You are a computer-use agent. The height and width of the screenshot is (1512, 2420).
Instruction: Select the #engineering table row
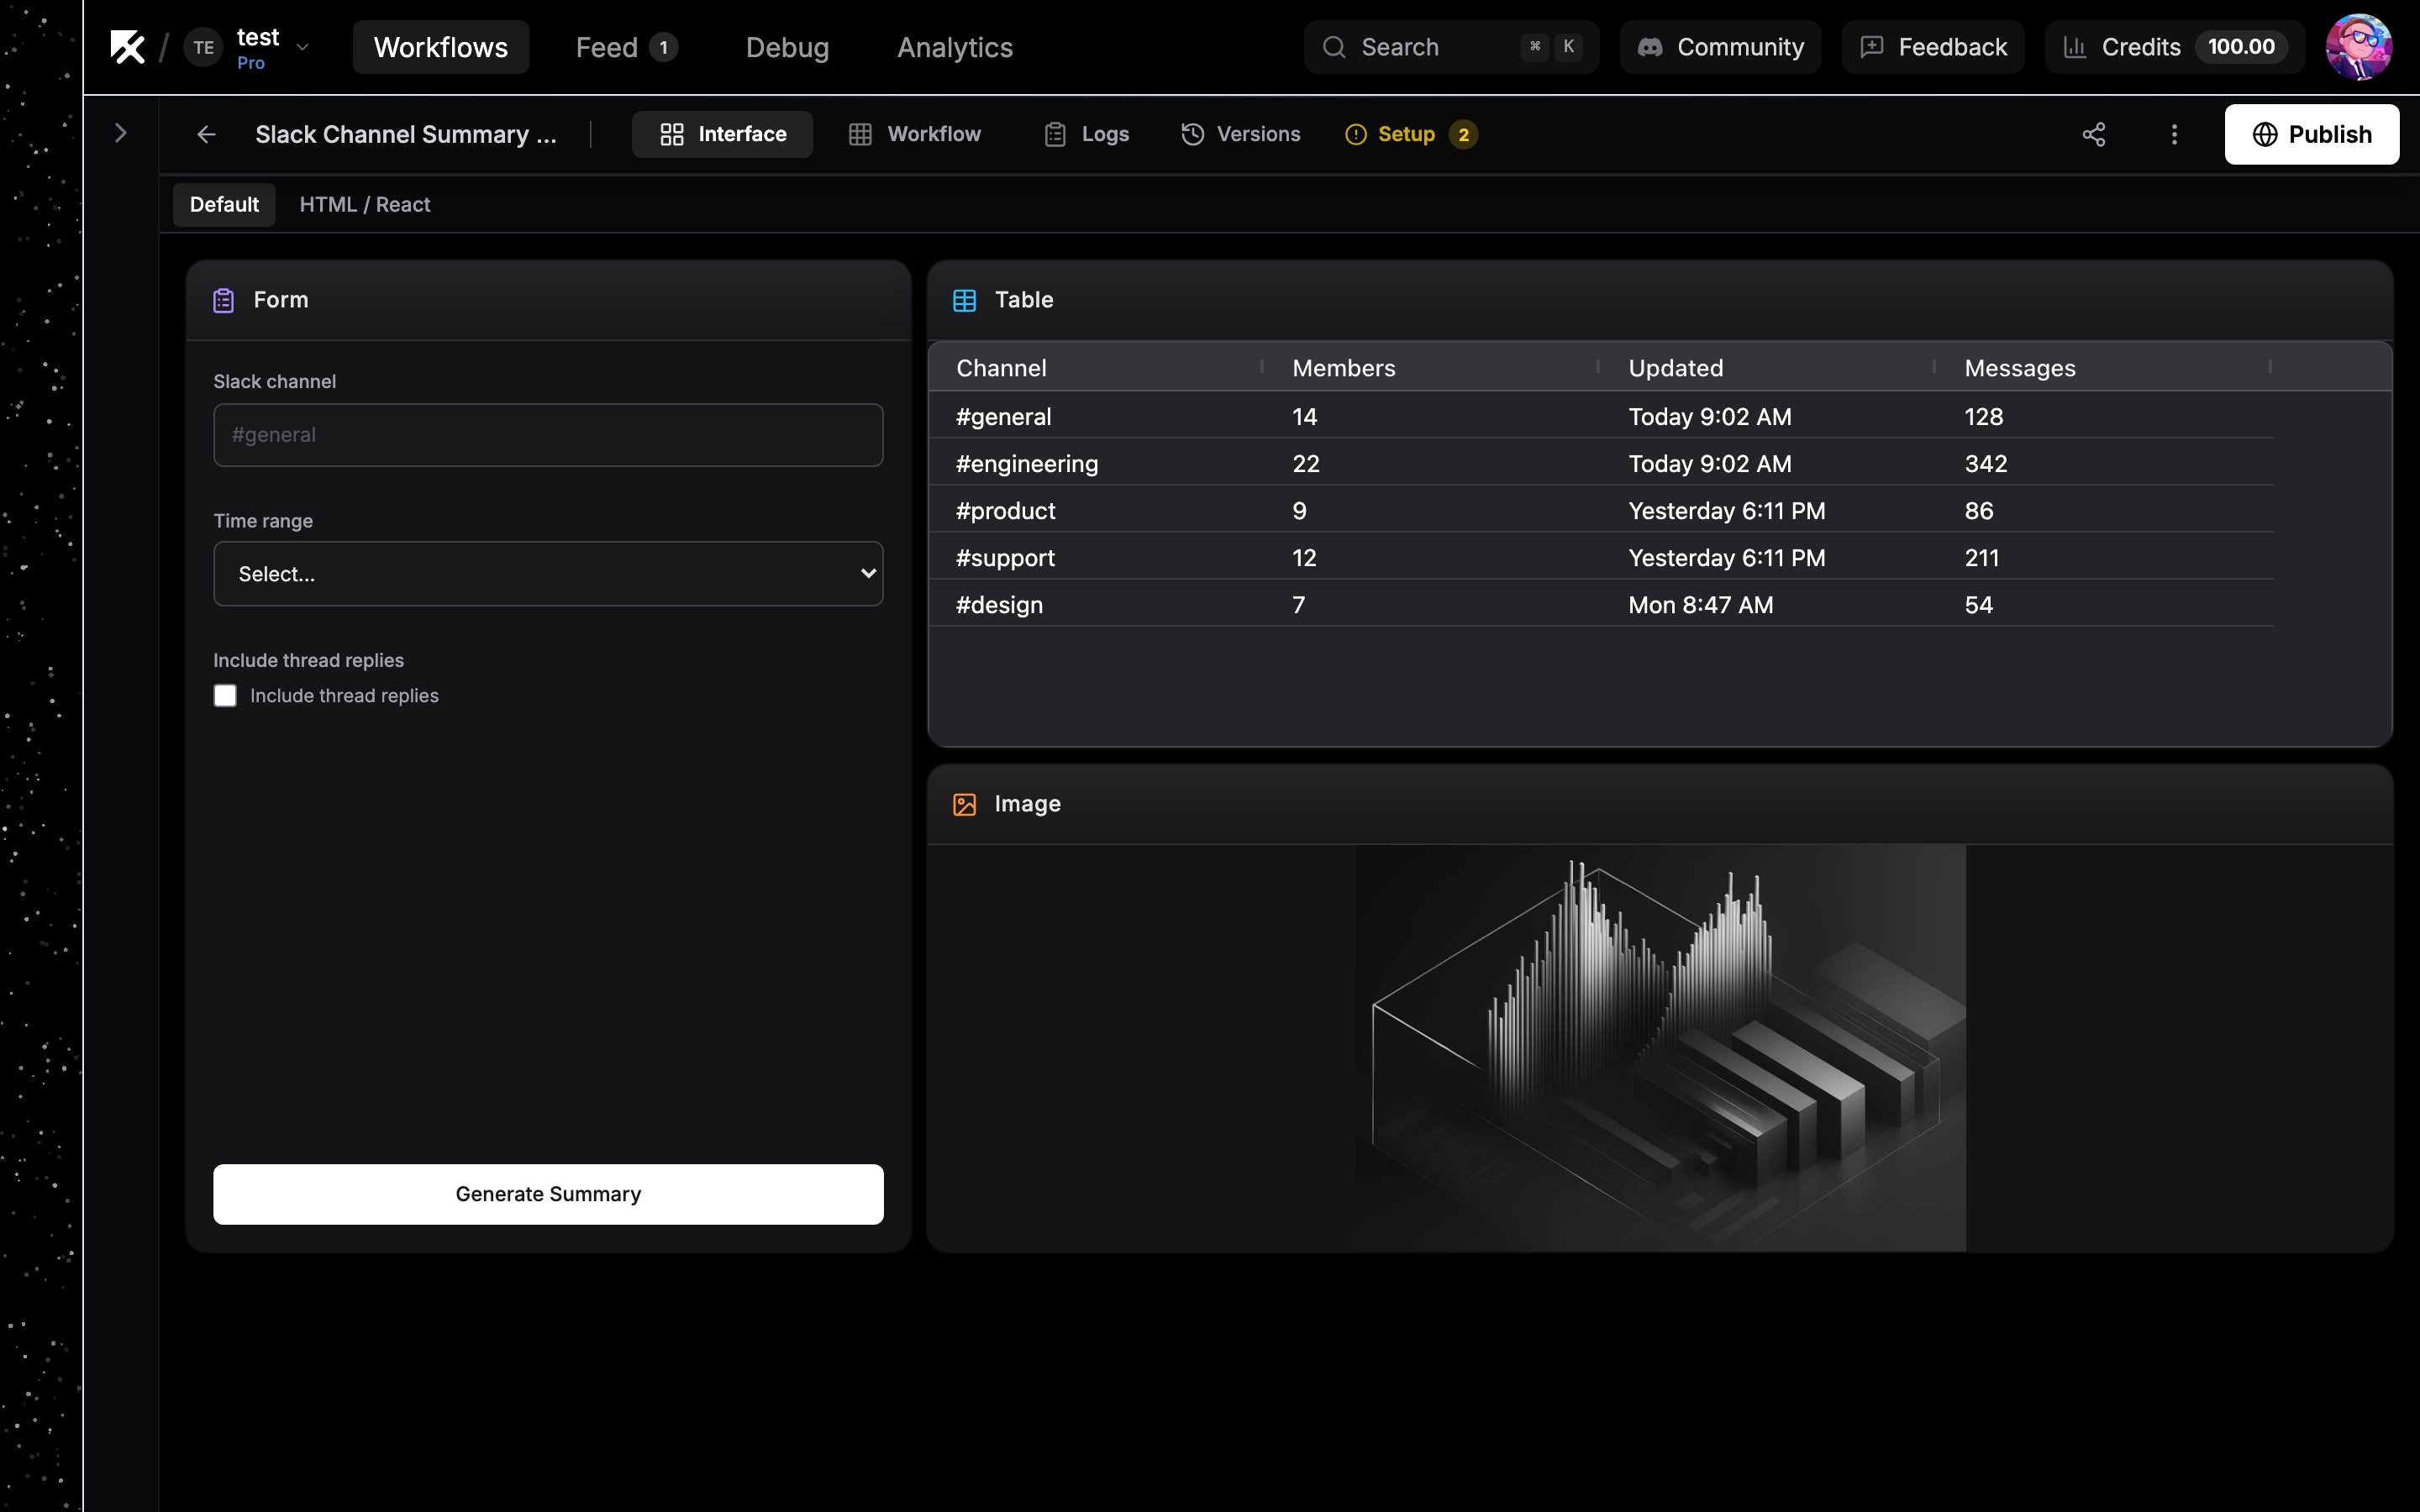1600,463
